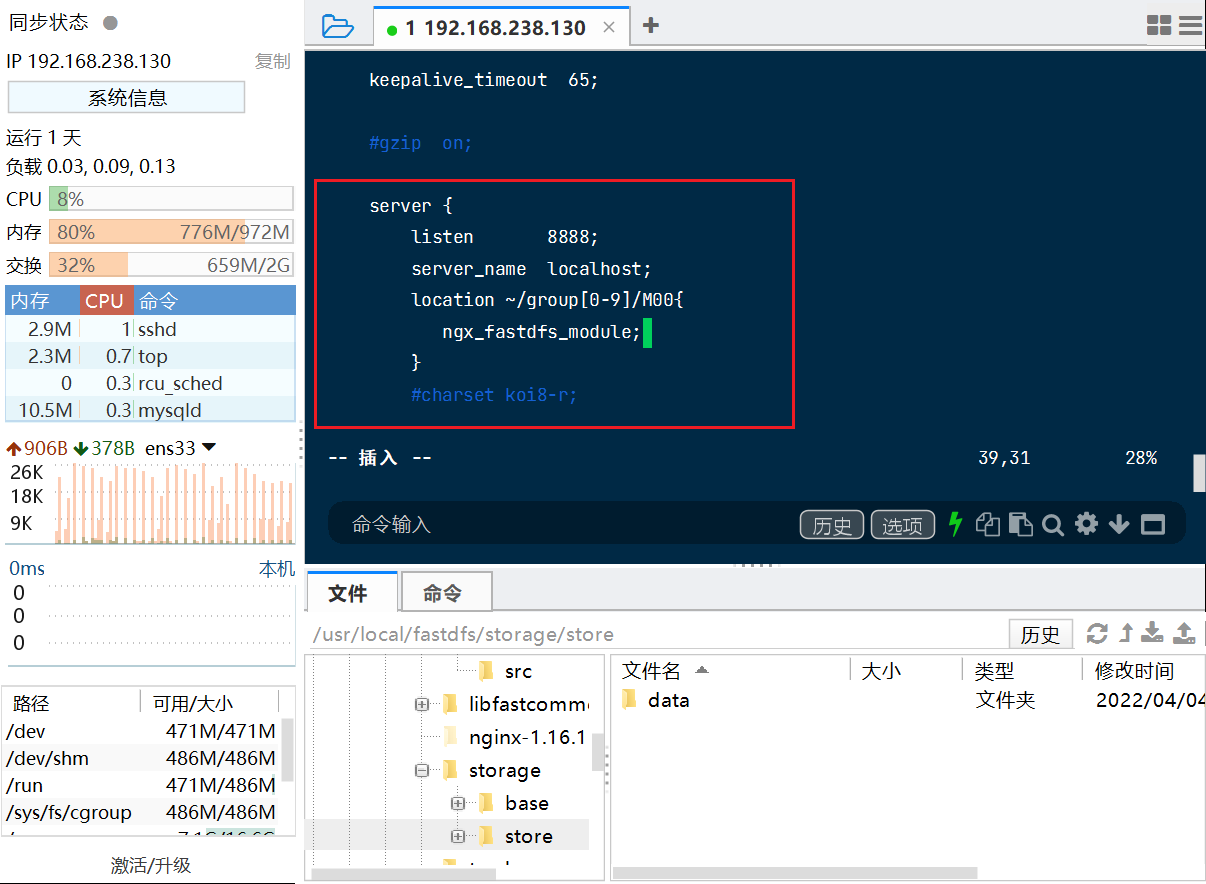Open terminal 历史 command history button

[832, 525]
